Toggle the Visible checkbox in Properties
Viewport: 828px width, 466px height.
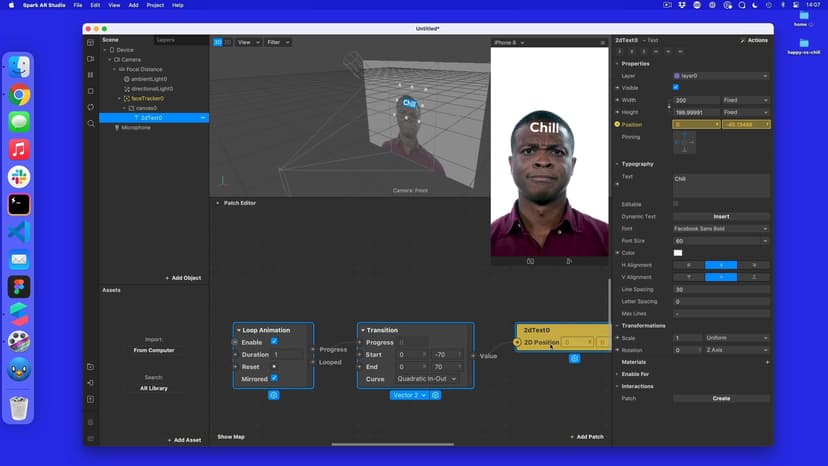click(676, 88)
